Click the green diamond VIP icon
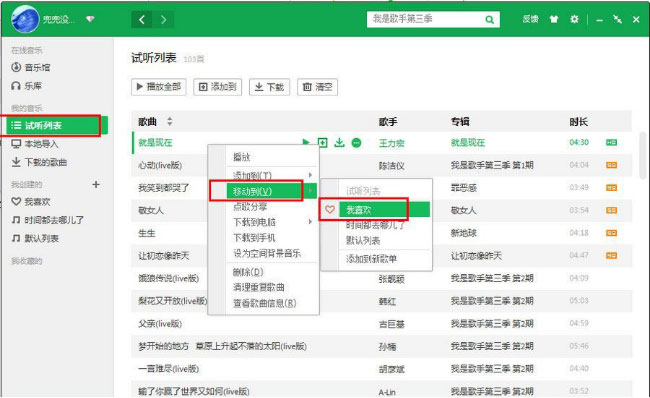Image resolution: width=650 pixels, height=398 pixels. click(90, 19)
